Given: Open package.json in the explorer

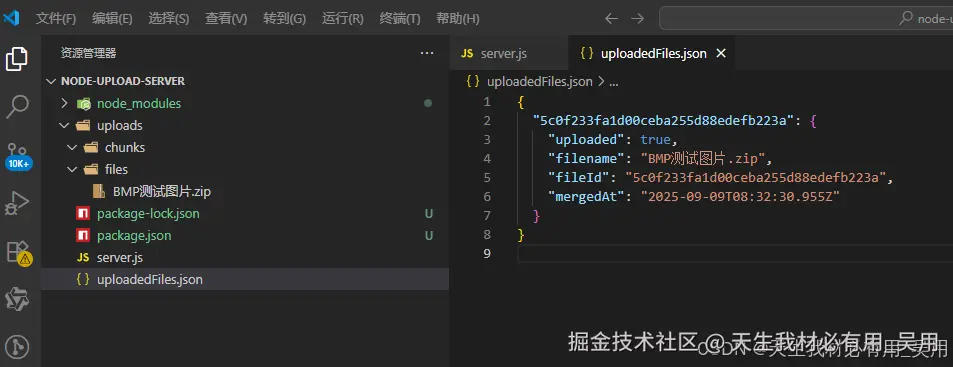Looking at the screenshot, I should point(134,236).
